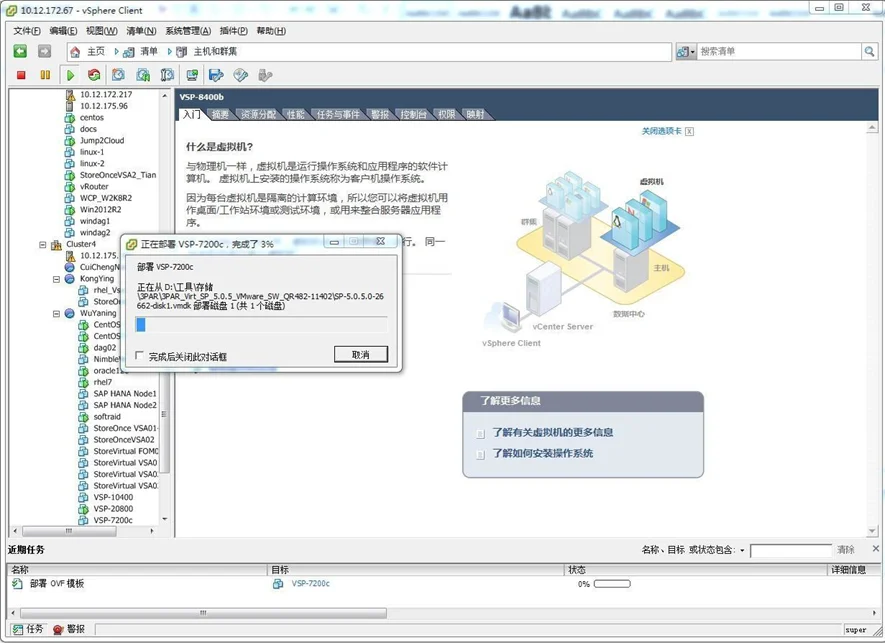
Task: Switch to the 权限 Permissions tab
Action: coord(446,115)
